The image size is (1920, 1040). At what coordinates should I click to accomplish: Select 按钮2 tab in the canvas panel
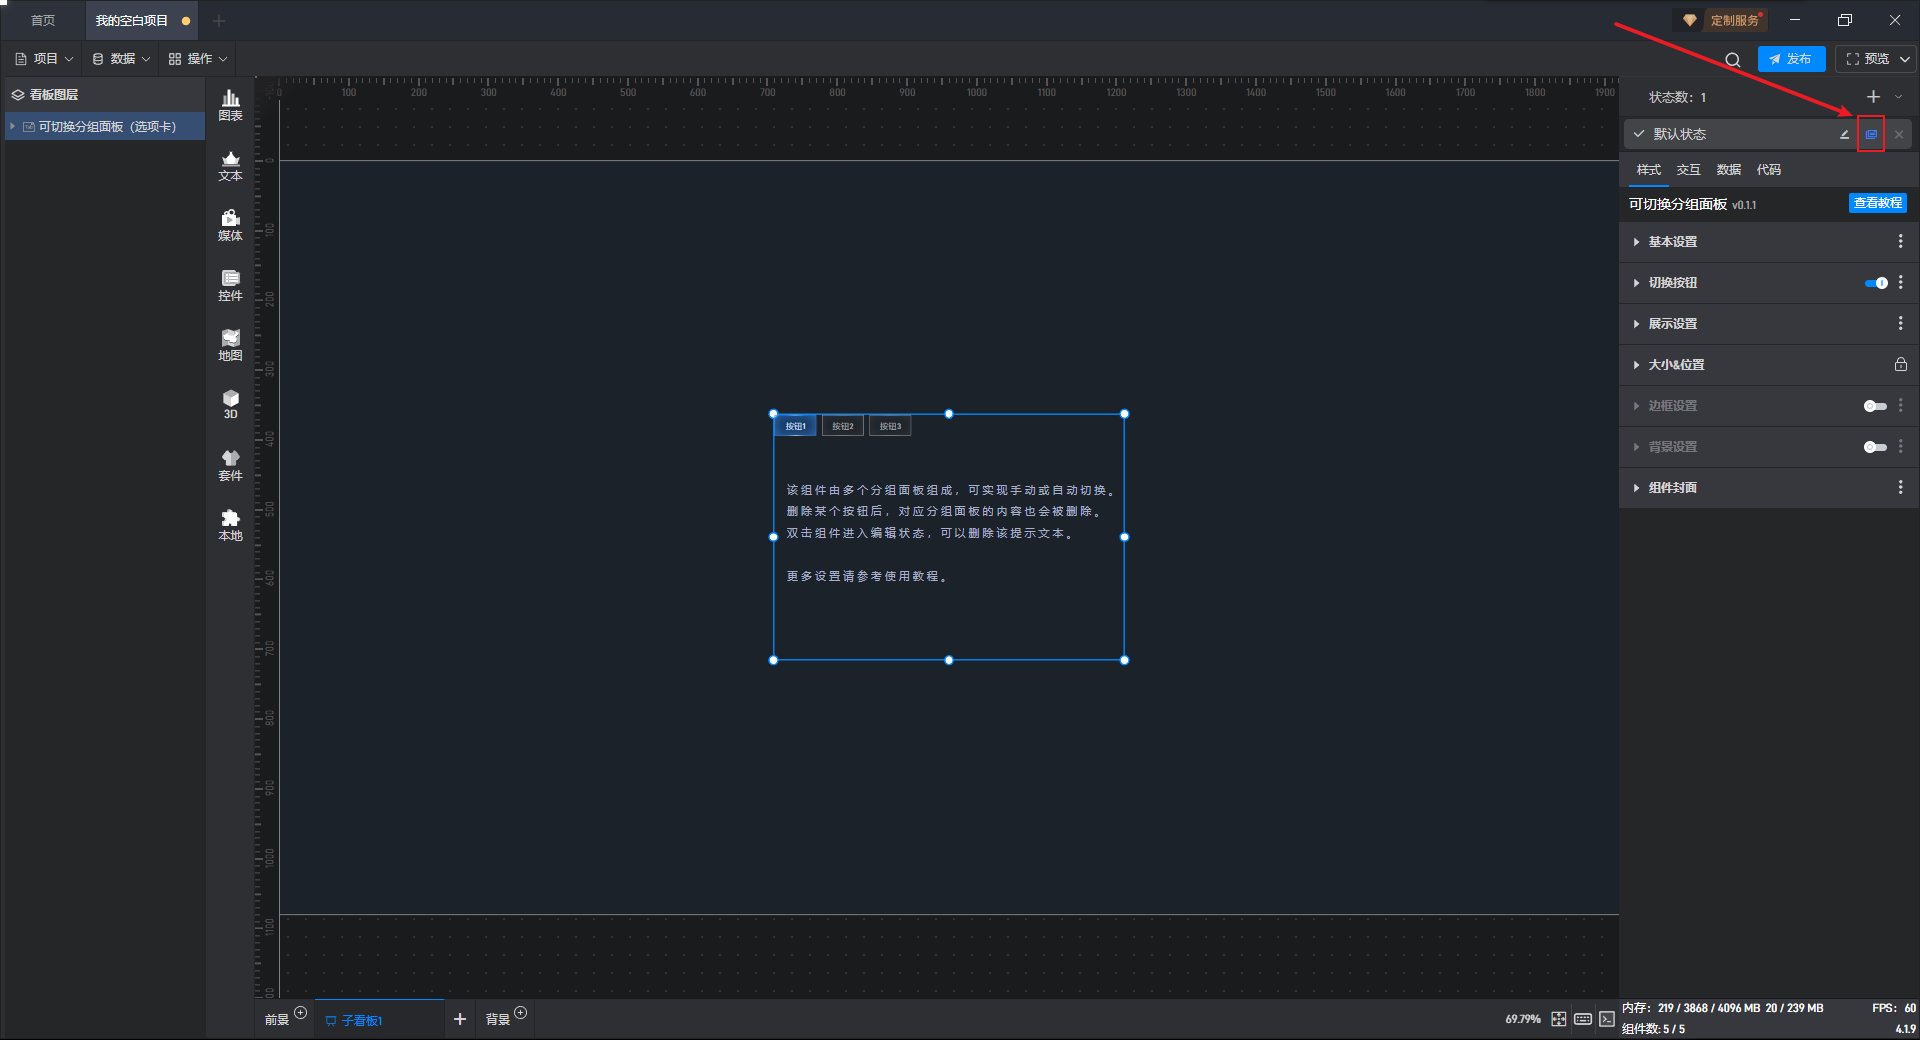point(842,426)
